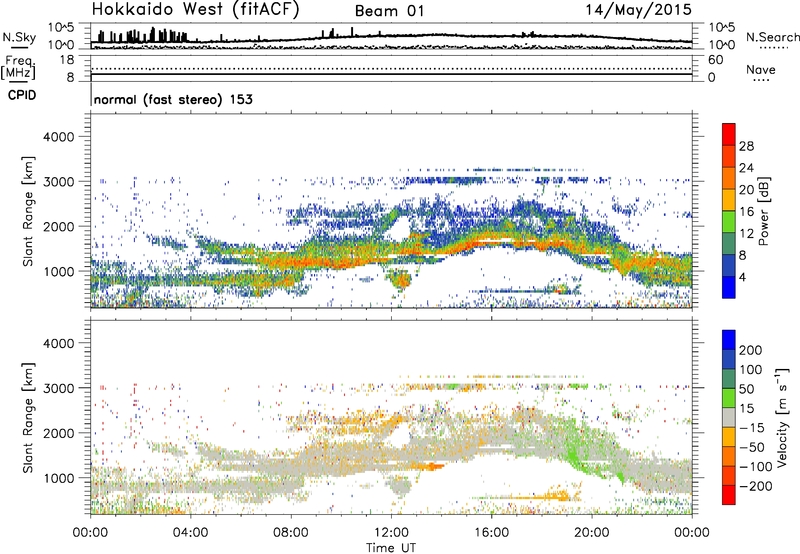The image size is (800, 554).
Task: Click the 2000 km tick on power panel
Action: [58, 226]
